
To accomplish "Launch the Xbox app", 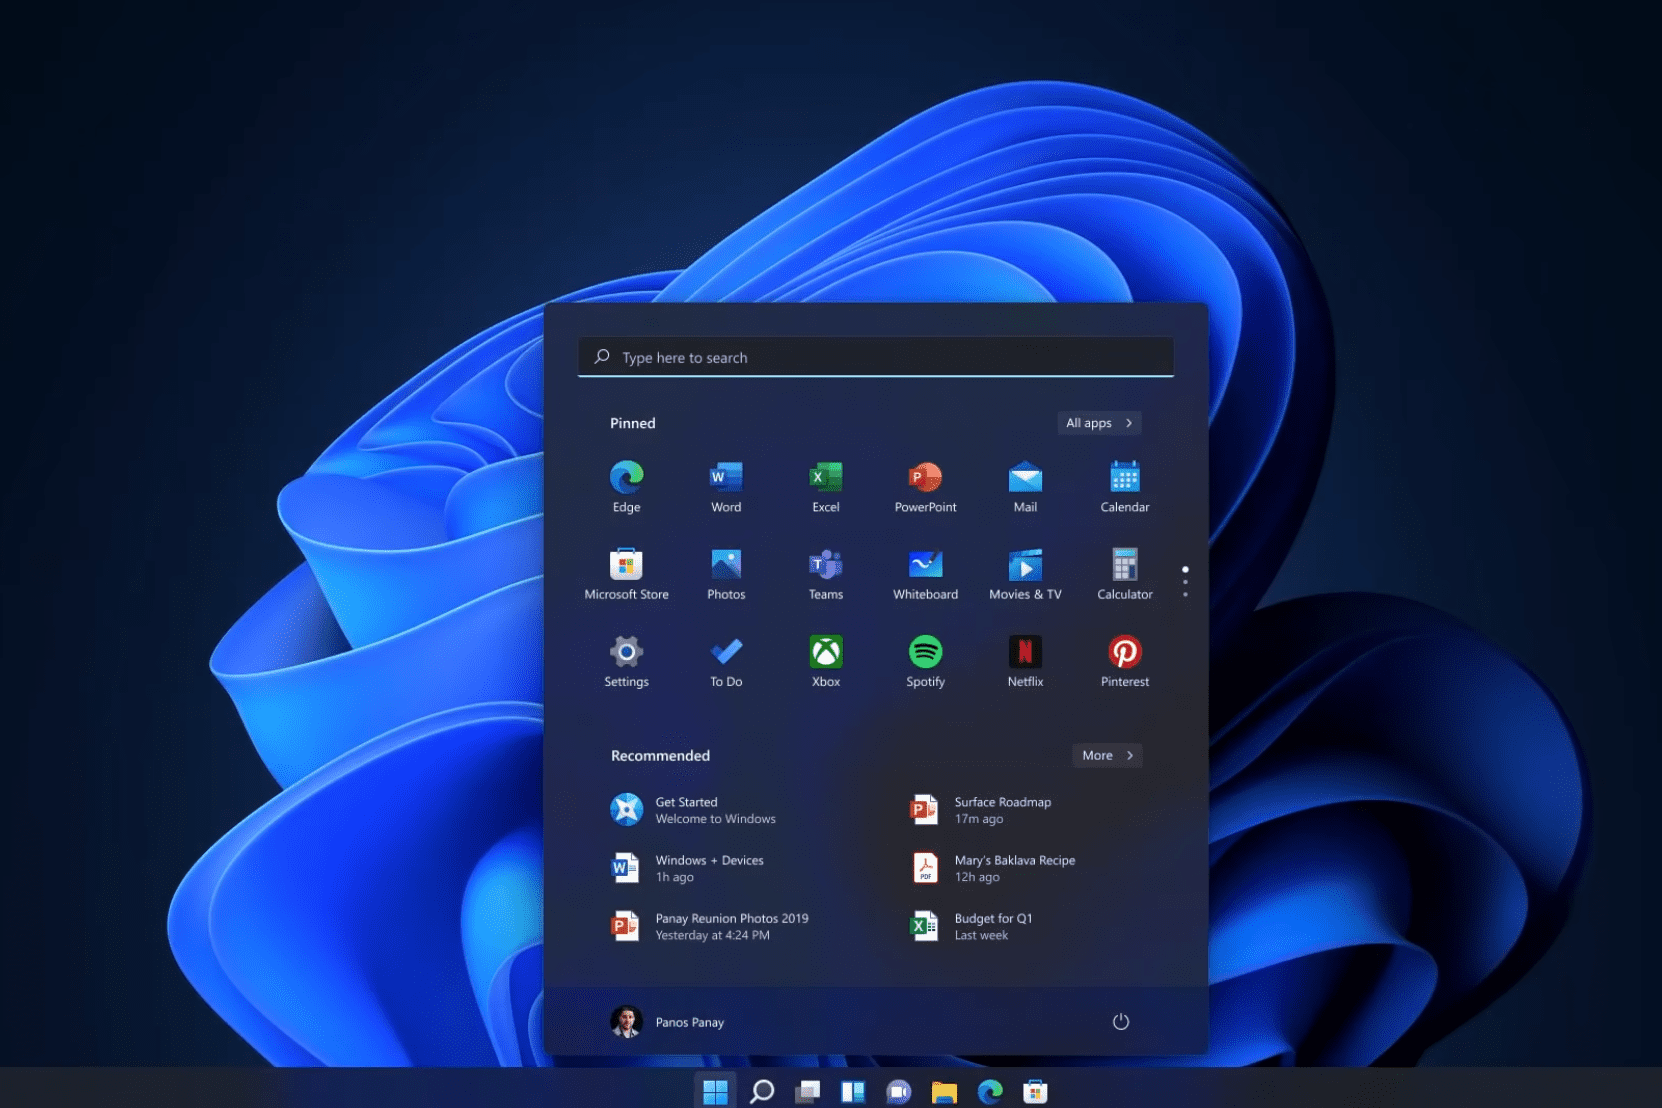I will (826, 661).
